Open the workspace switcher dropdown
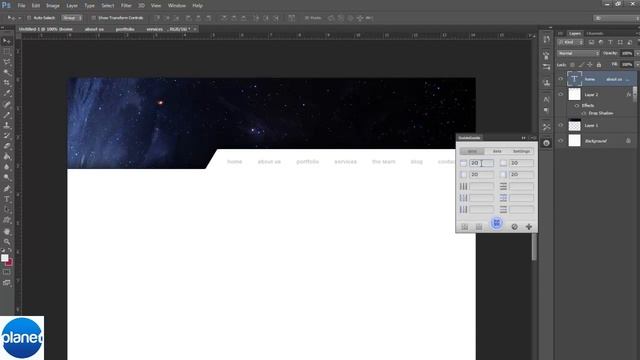640x360 pixels. (616, 18)
